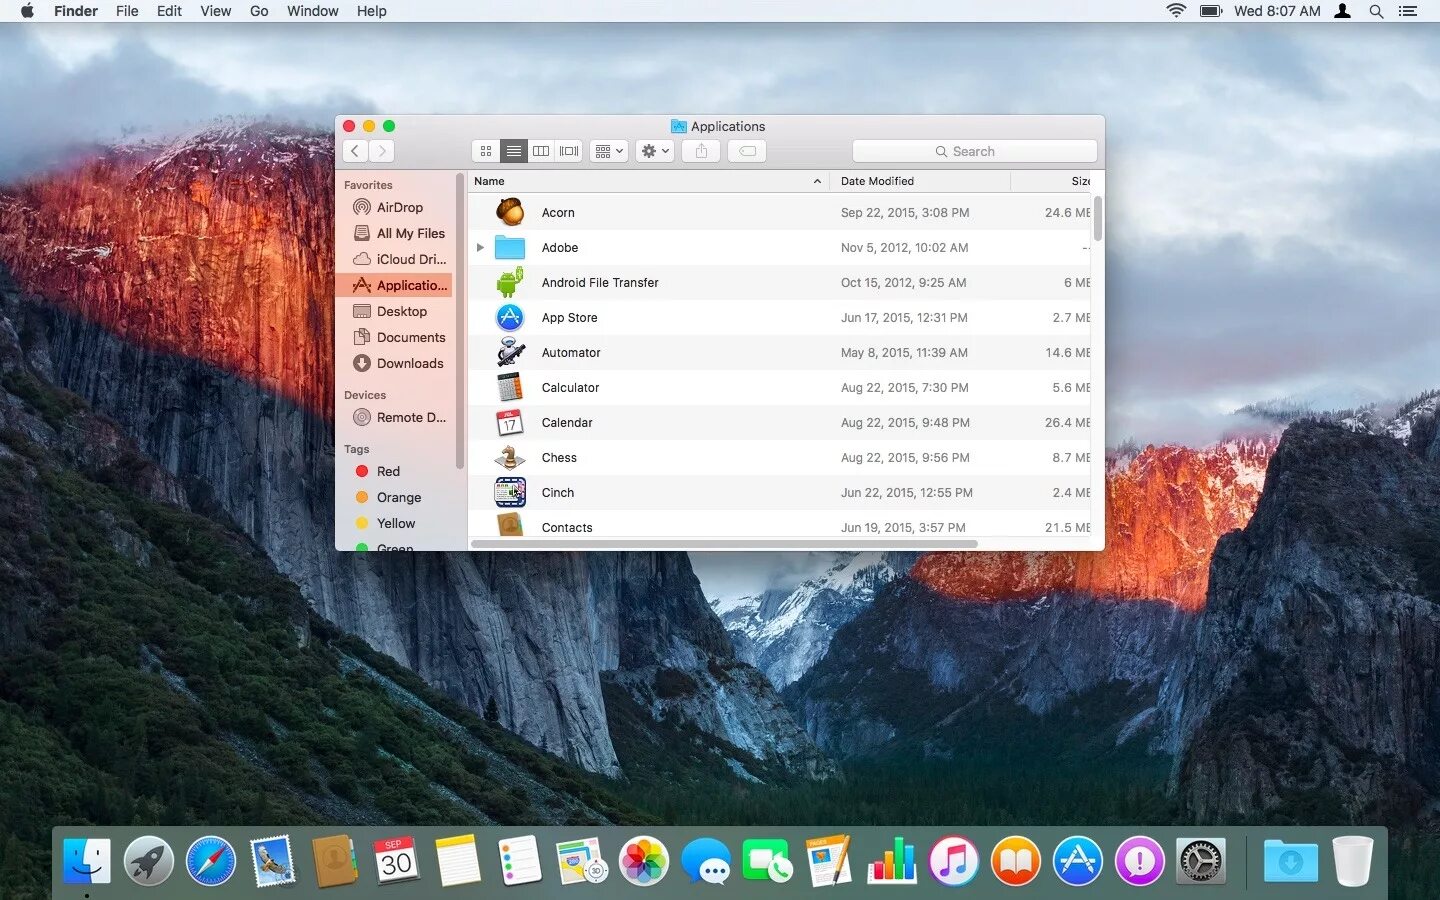Open the Go menu
Viewport: 1440px width, 900px height.
coord(259,11)
